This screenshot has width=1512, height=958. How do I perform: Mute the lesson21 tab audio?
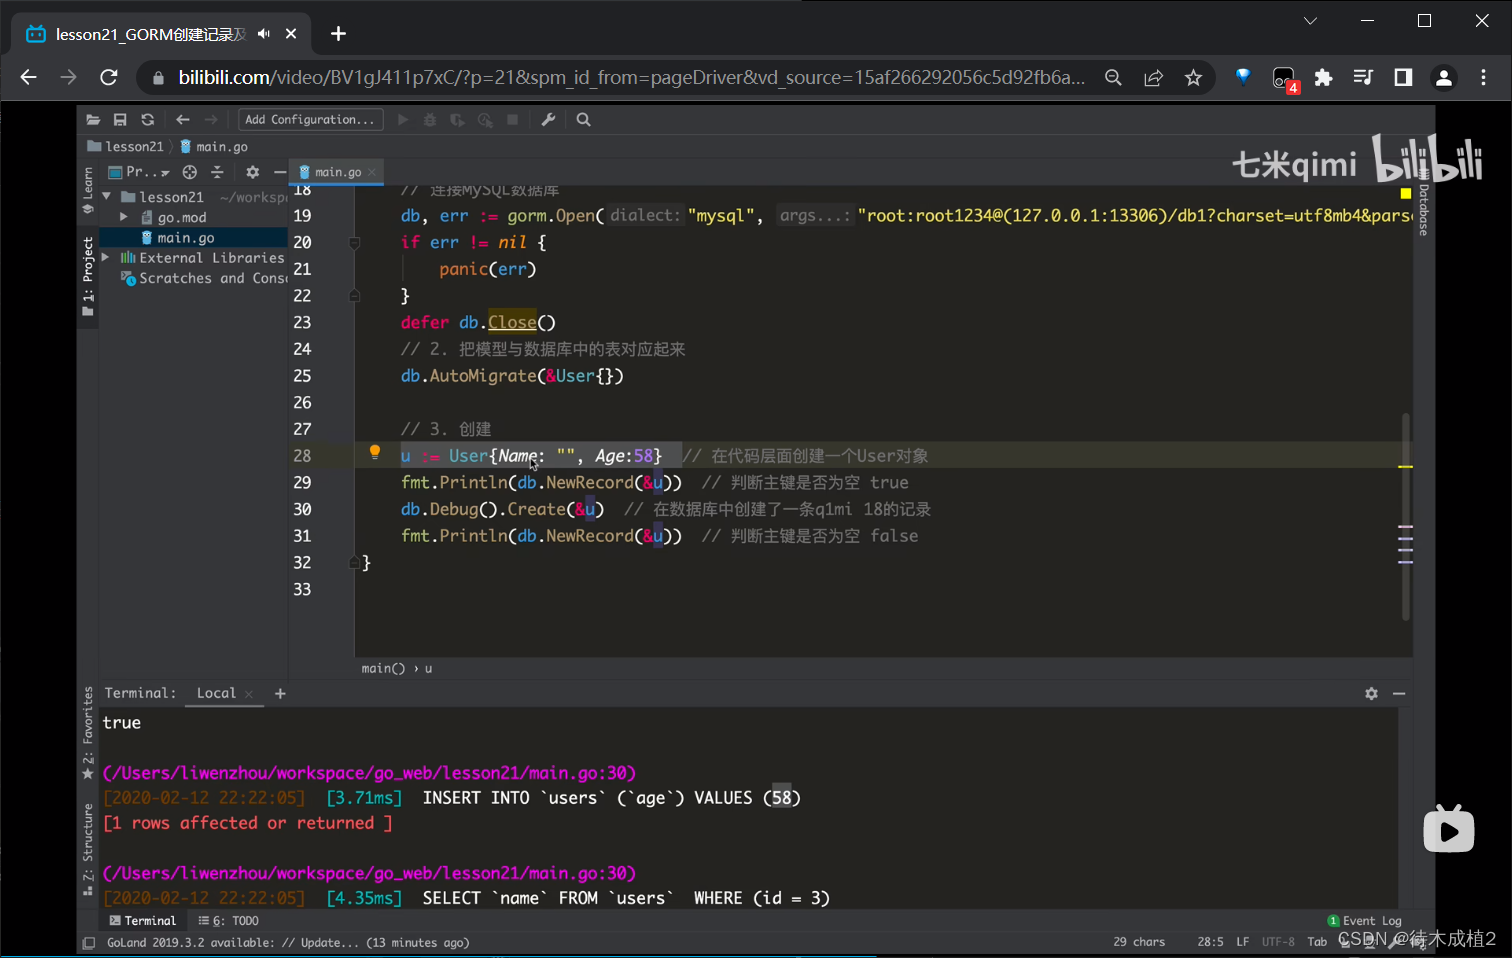tap(264, 34)
